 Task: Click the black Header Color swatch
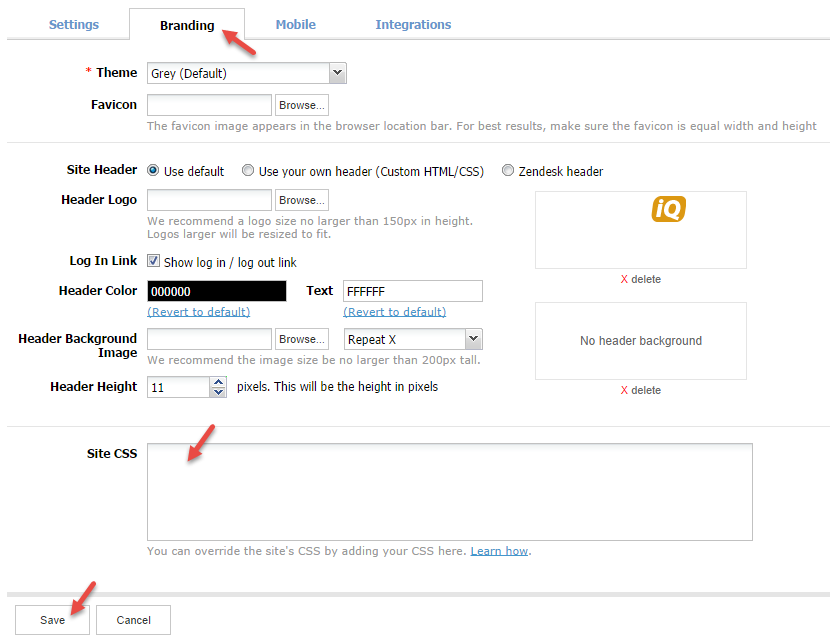(216, 290)
